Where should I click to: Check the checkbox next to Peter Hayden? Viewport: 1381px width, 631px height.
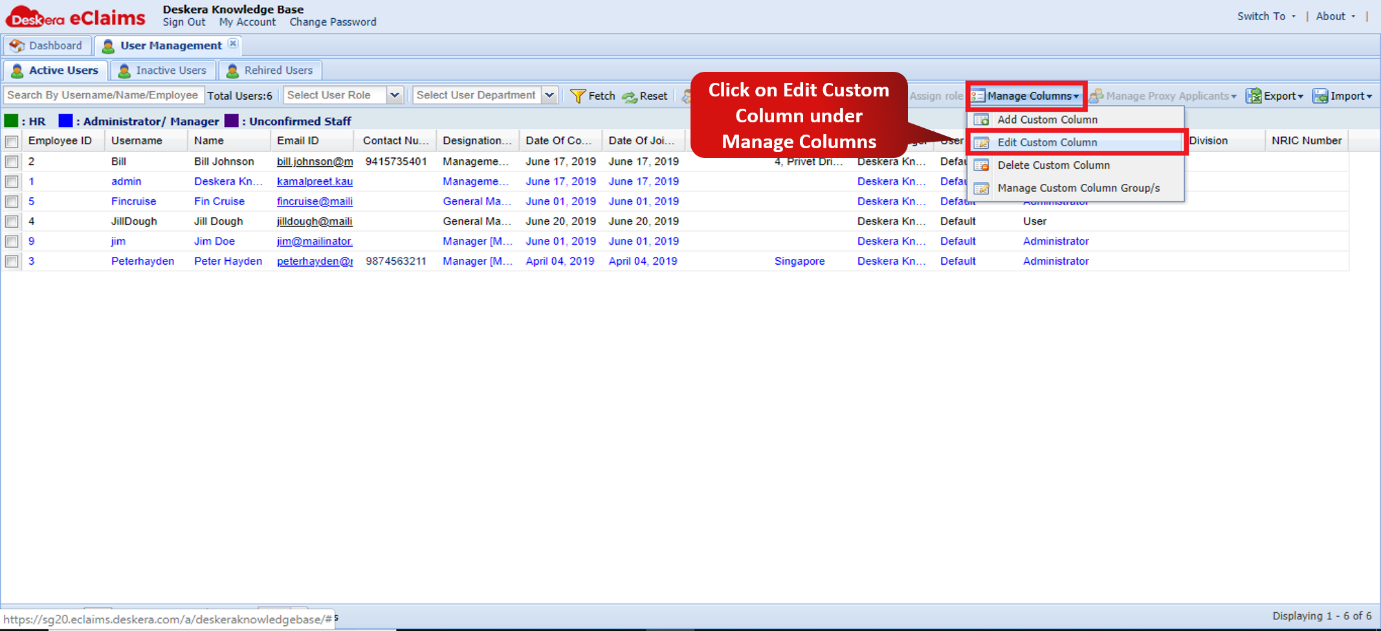[12, 261]
